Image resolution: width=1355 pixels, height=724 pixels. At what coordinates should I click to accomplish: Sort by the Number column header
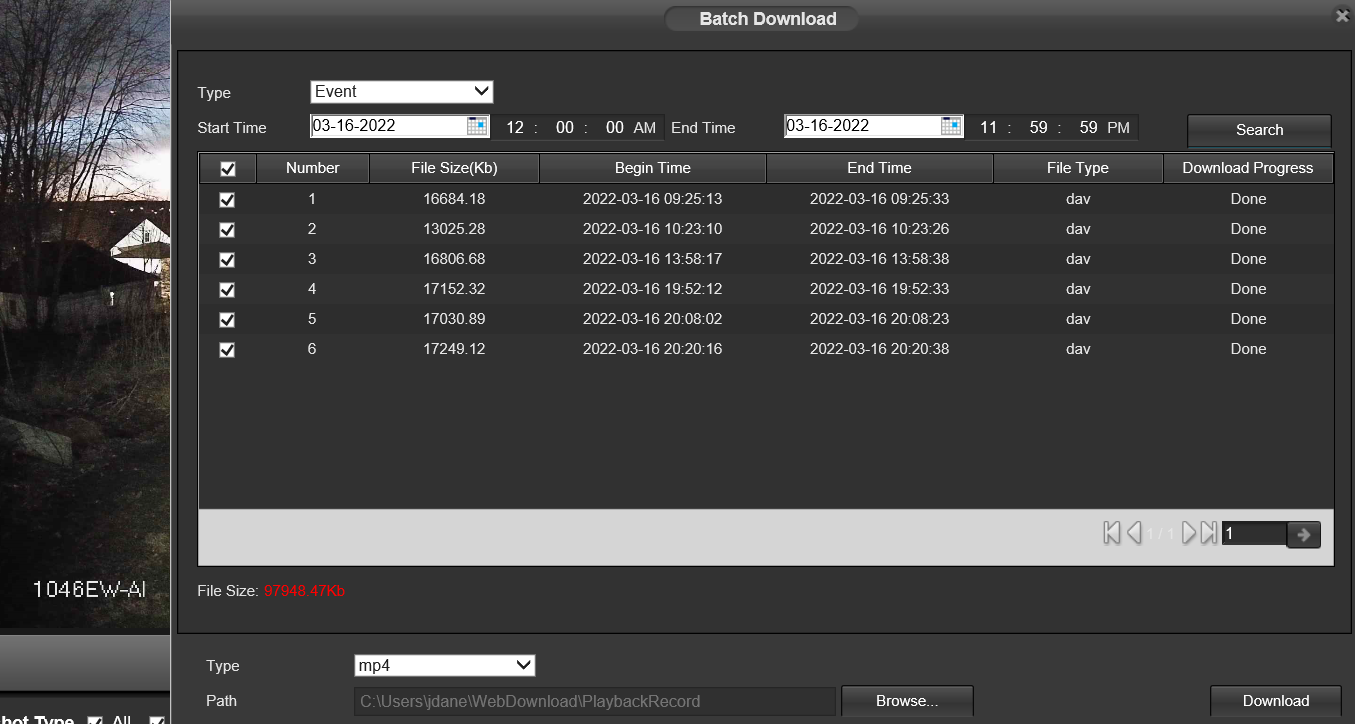[313, 168]
